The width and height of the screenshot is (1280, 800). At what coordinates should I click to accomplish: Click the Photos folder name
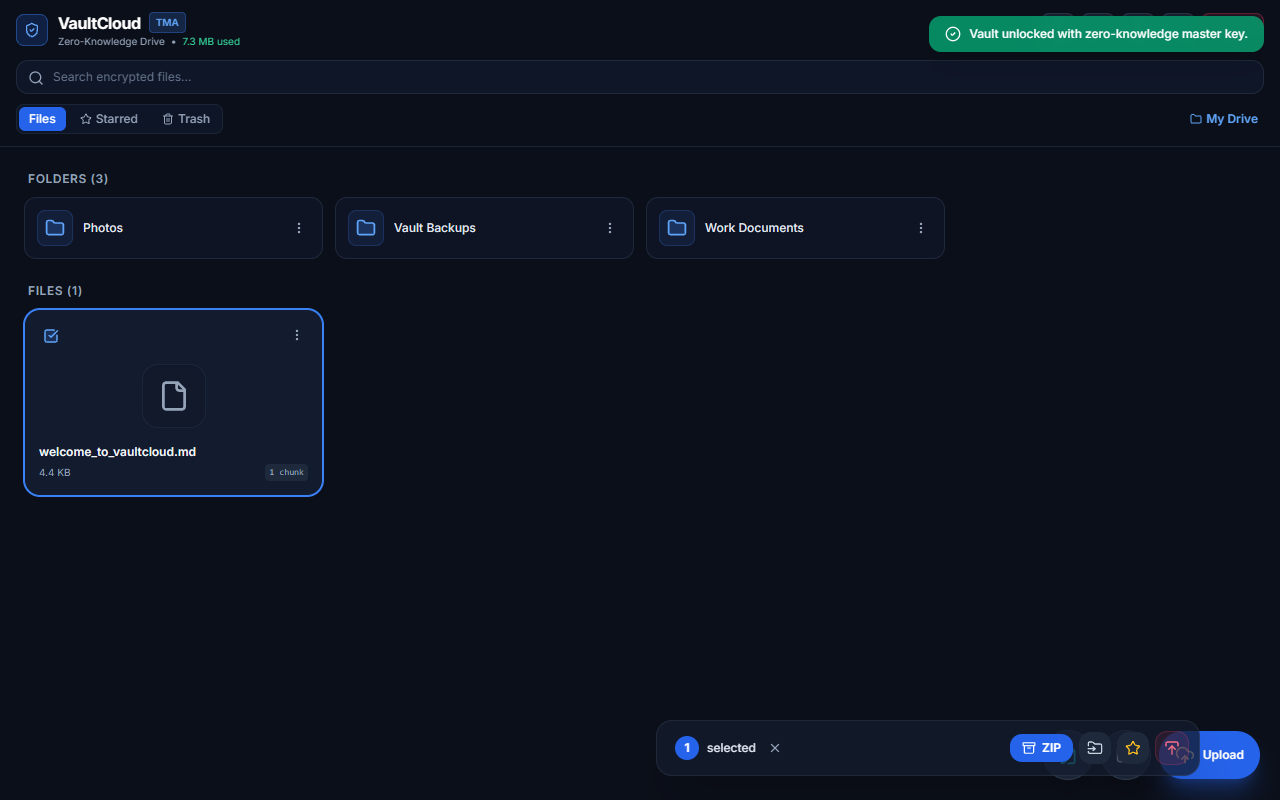103,228
